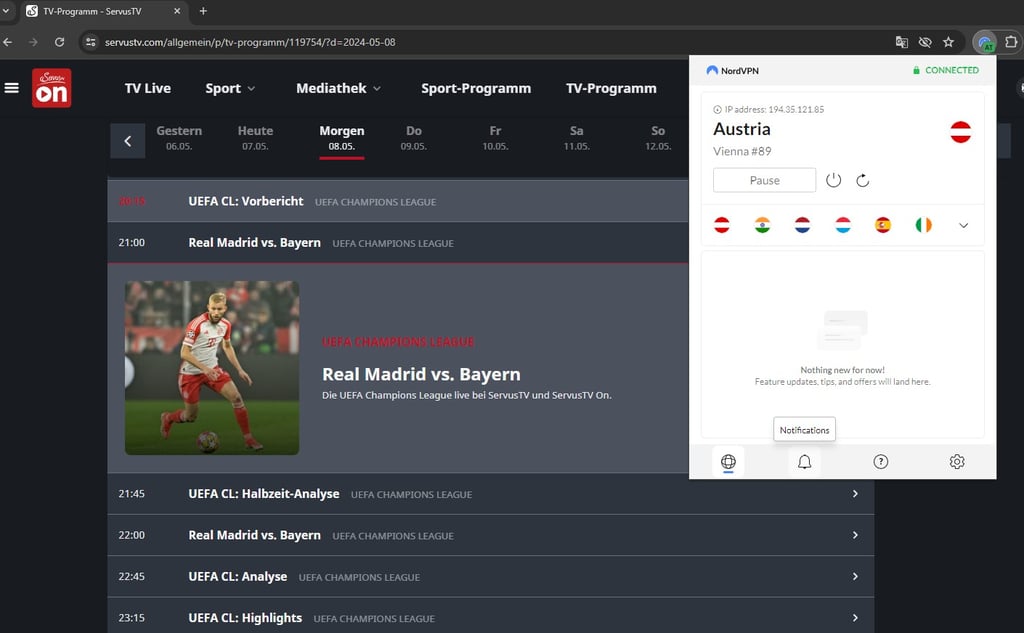
Task: Reload the current page
Action: pos(59,42)
